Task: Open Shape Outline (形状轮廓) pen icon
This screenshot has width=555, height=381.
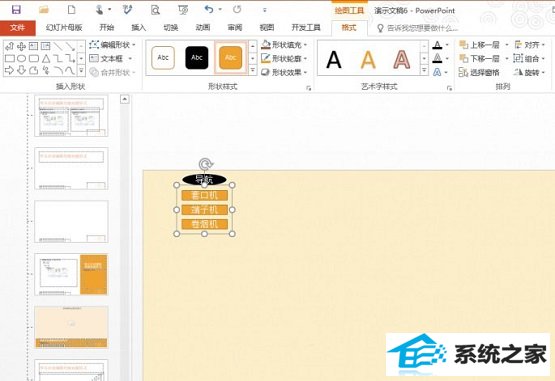Action: (266, 58)
